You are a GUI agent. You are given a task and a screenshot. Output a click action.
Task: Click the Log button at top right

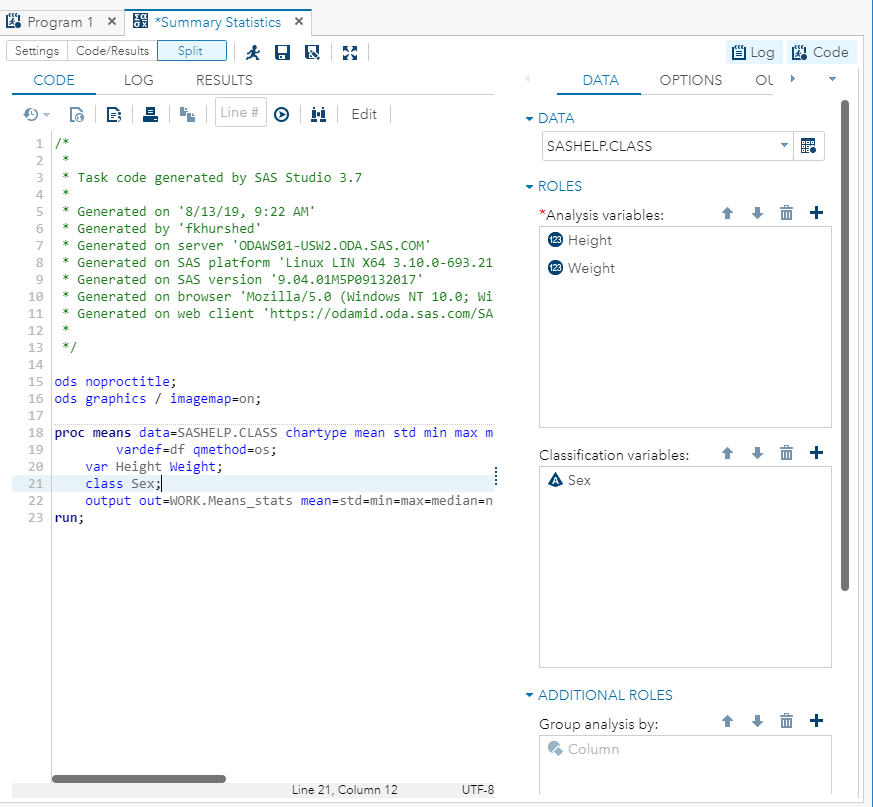[753, 52]
